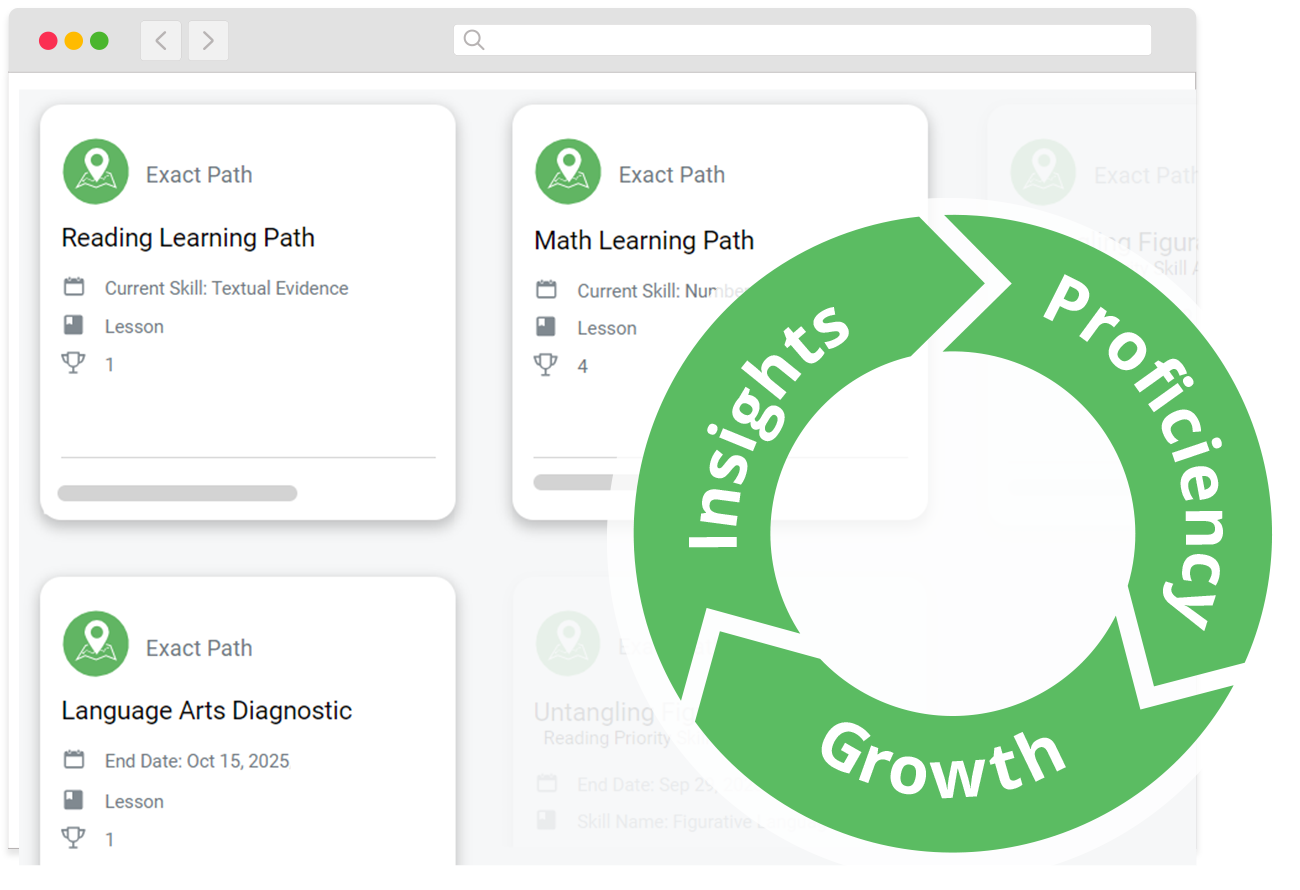Click the browser address search field
Viewport: 1300px width, 890px height.
coord(802,40)
